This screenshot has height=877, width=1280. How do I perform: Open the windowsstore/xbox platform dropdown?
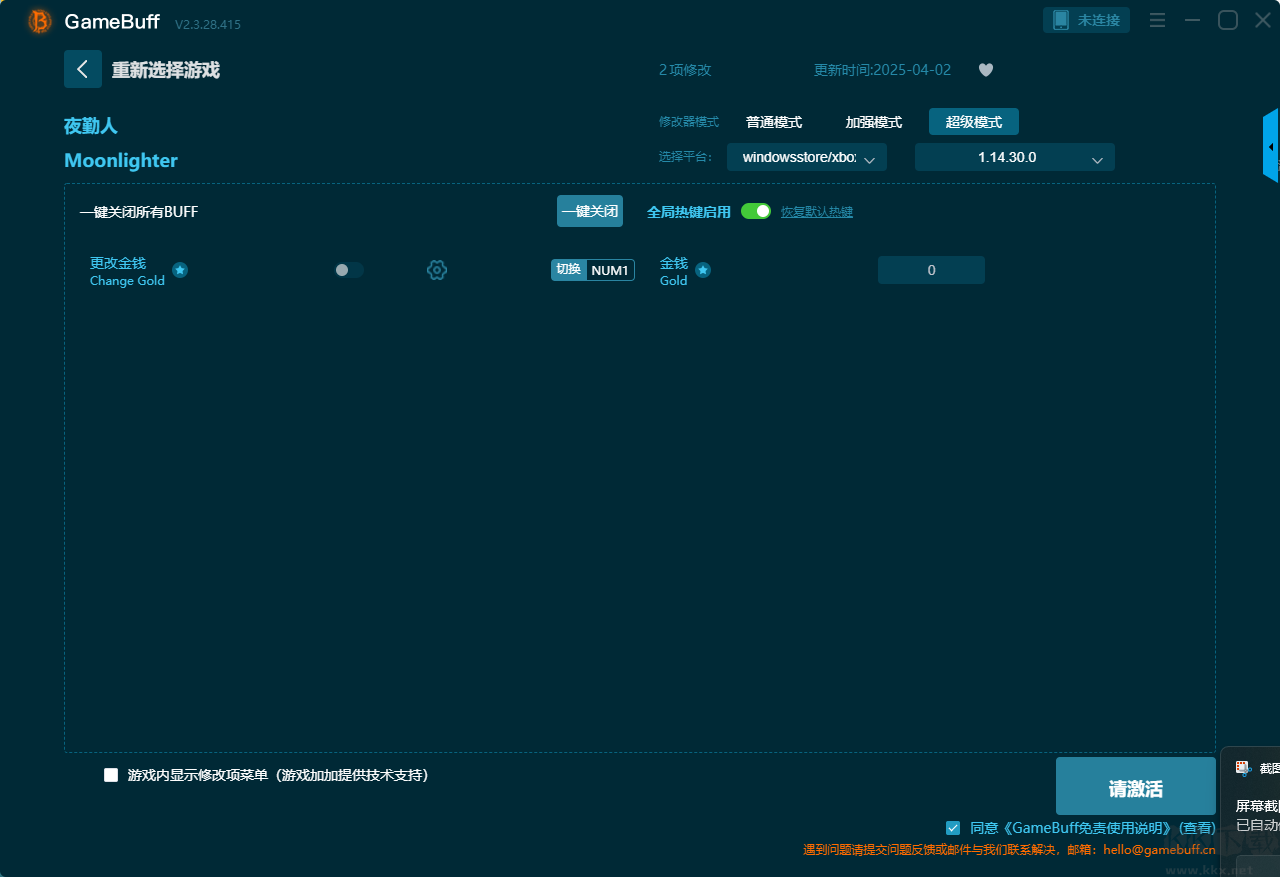point(807,157)
